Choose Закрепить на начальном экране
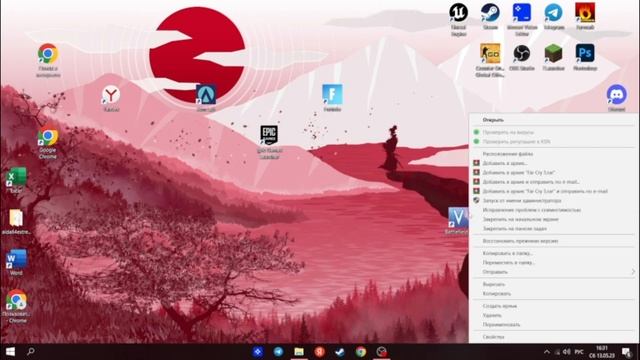The image size is (640, 360). point(552,219)
